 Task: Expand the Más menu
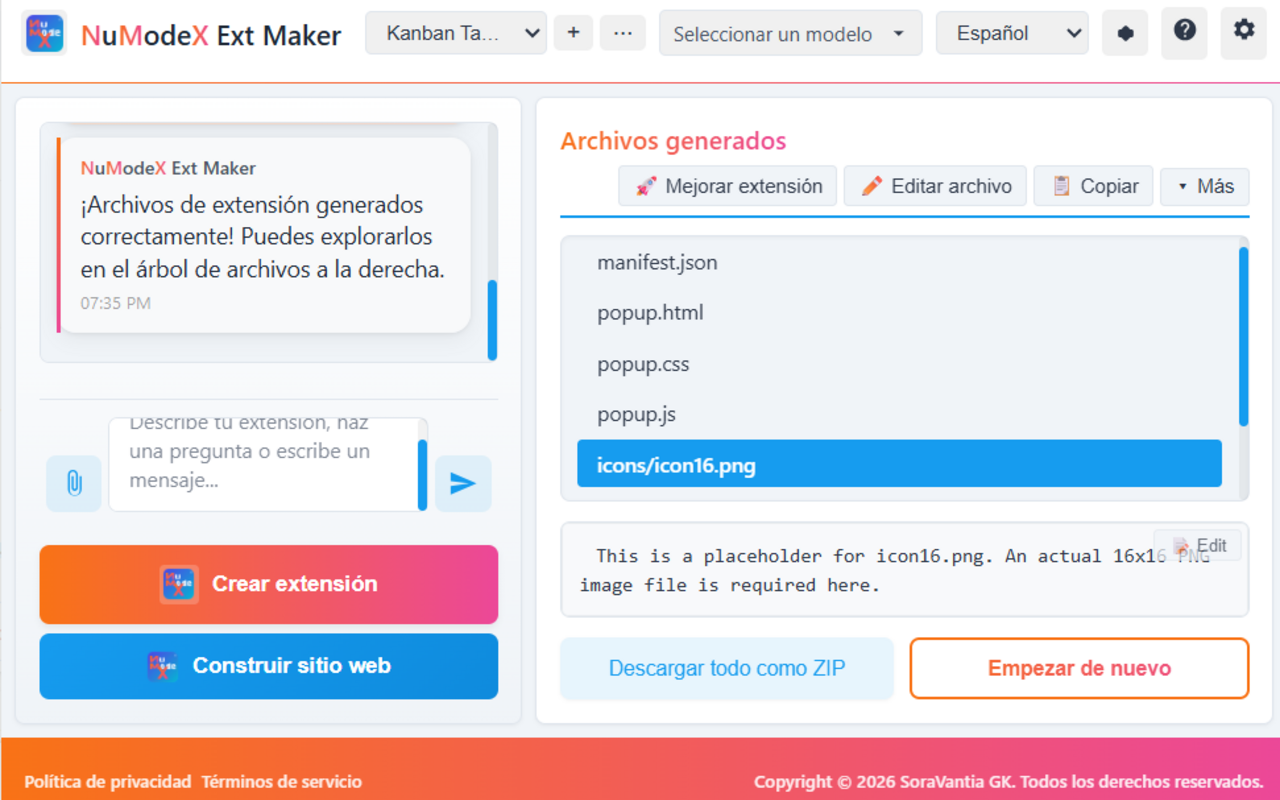pyautogui.click(x=1204, y=186)
